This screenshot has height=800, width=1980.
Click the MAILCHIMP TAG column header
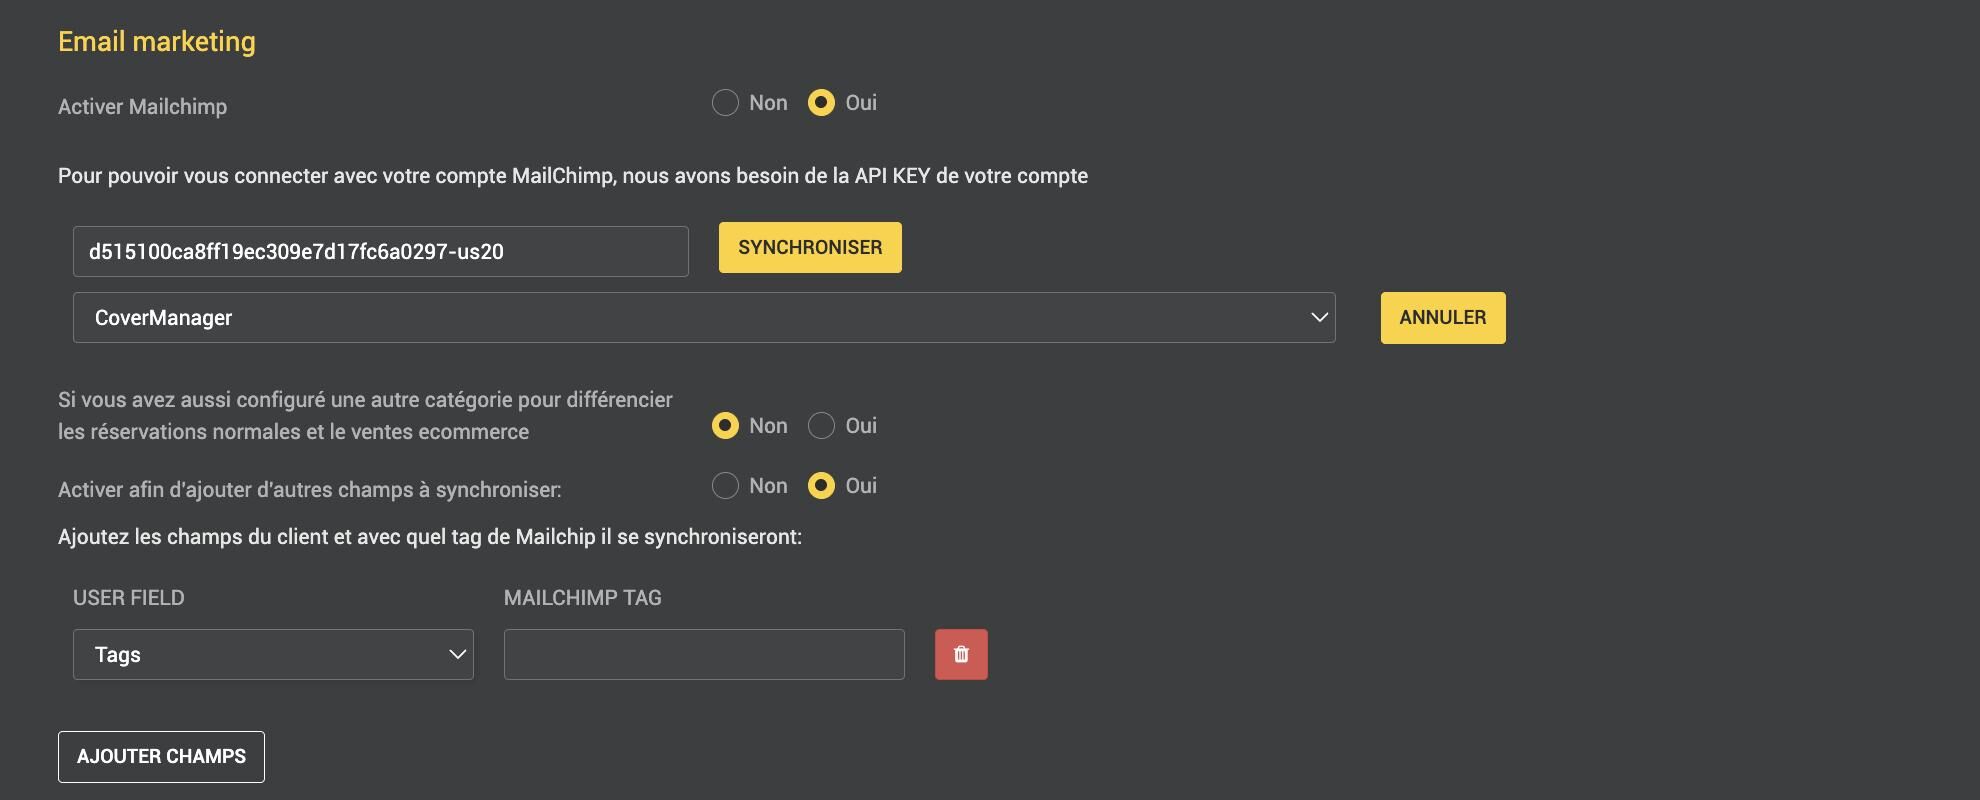pos(583,598)
